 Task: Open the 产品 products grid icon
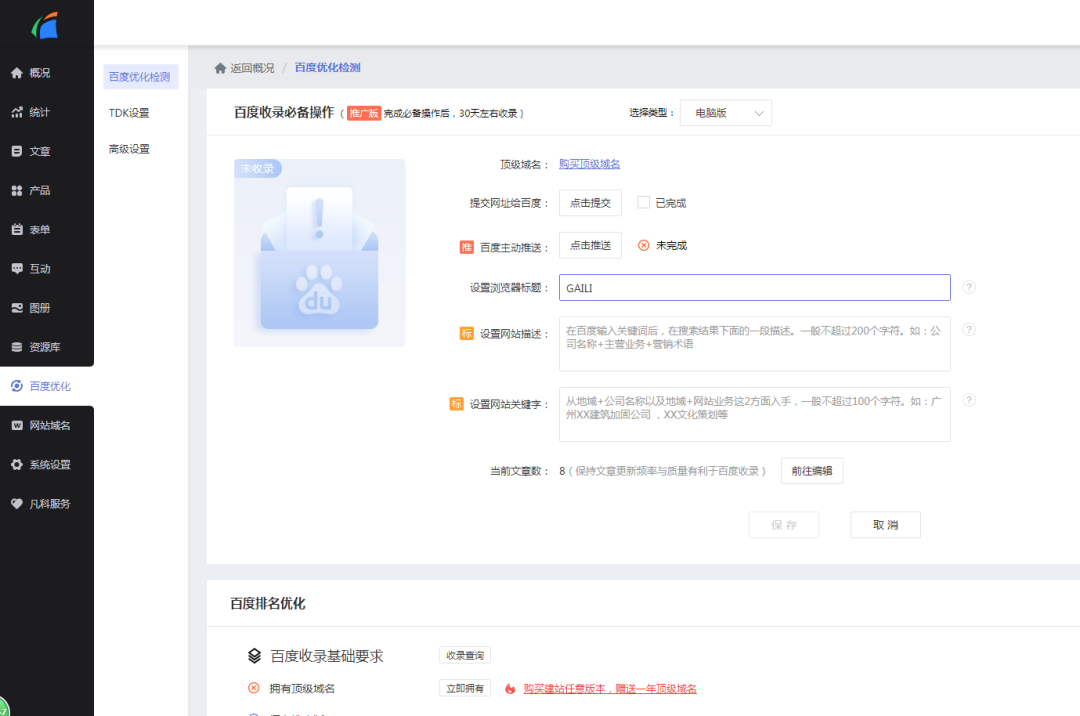[x=17, y=191]
